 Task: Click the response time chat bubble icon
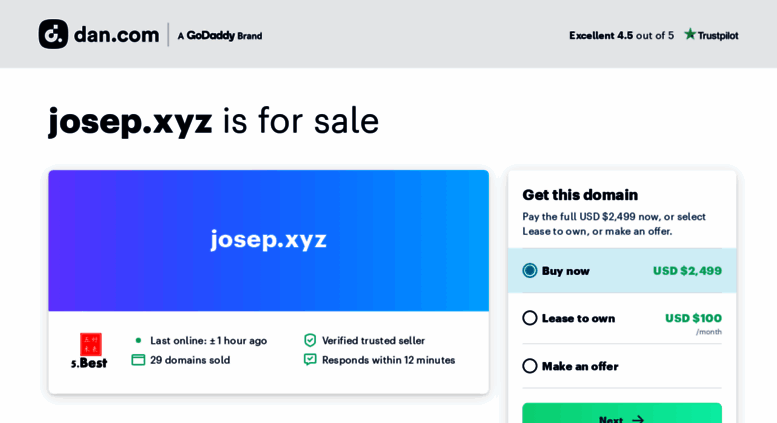coord(310,360)
